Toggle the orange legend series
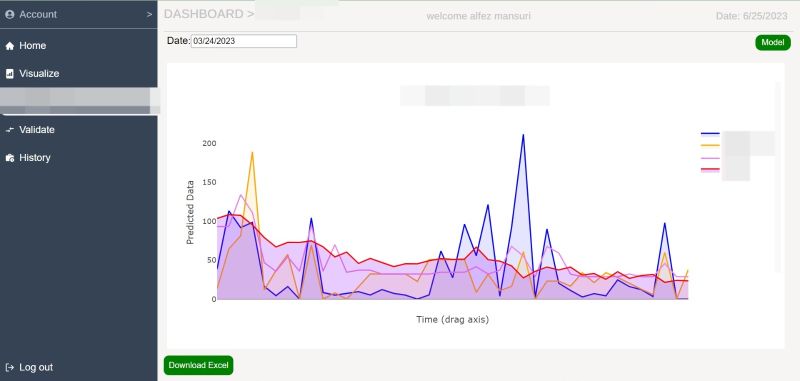 (710, 146)
